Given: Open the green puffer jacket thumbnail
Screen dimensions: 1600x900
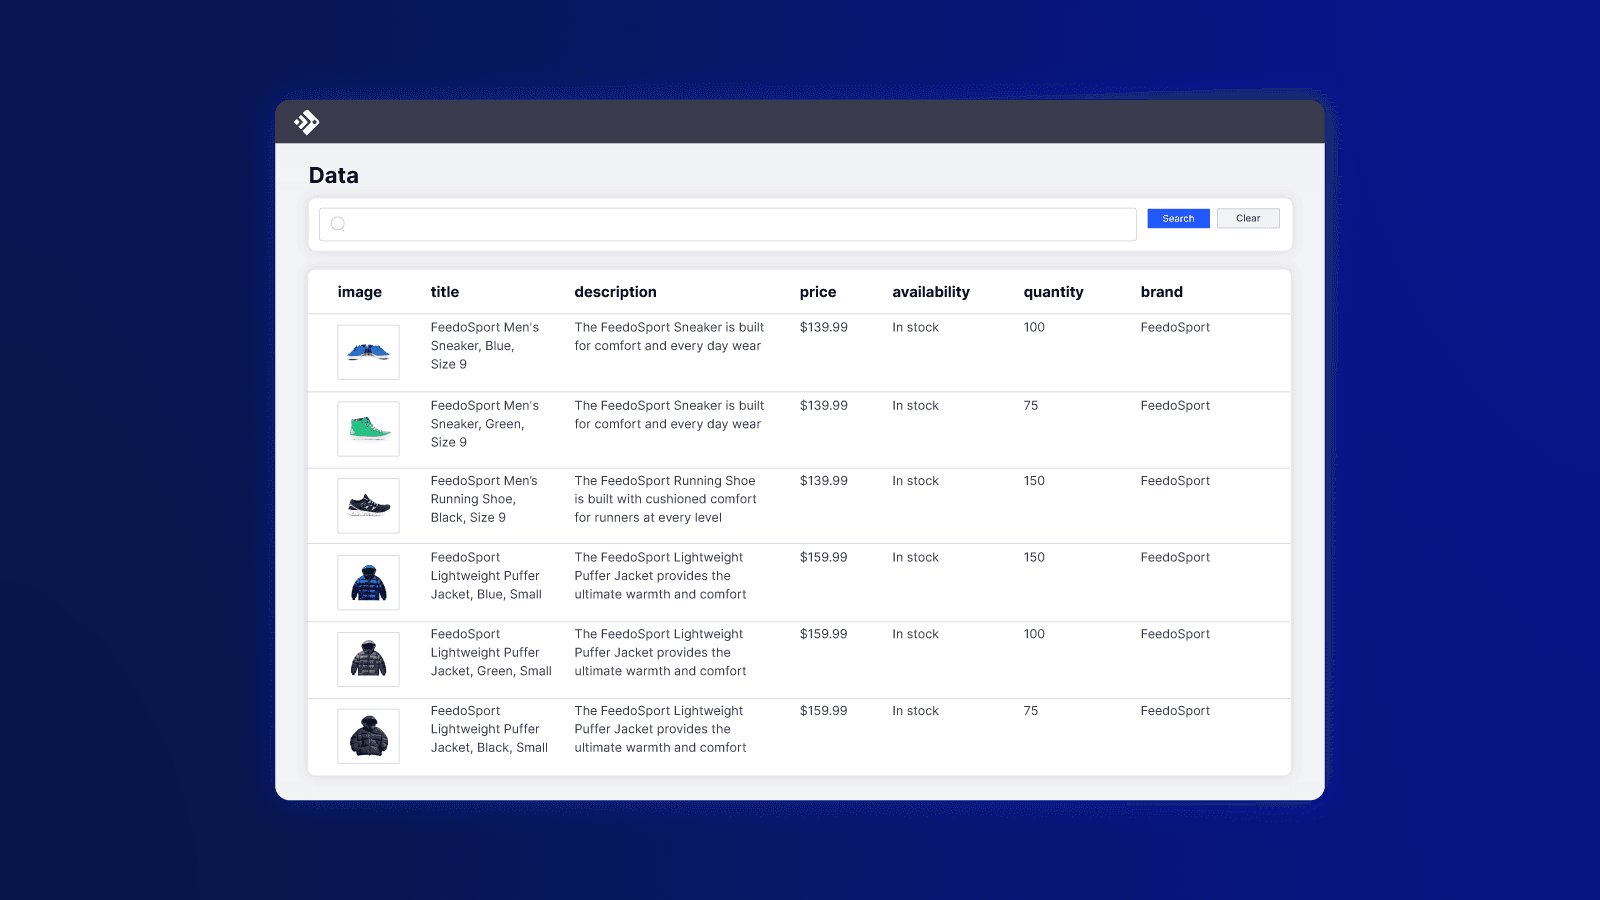Looking at the screenshot, I should pos(368,658).
